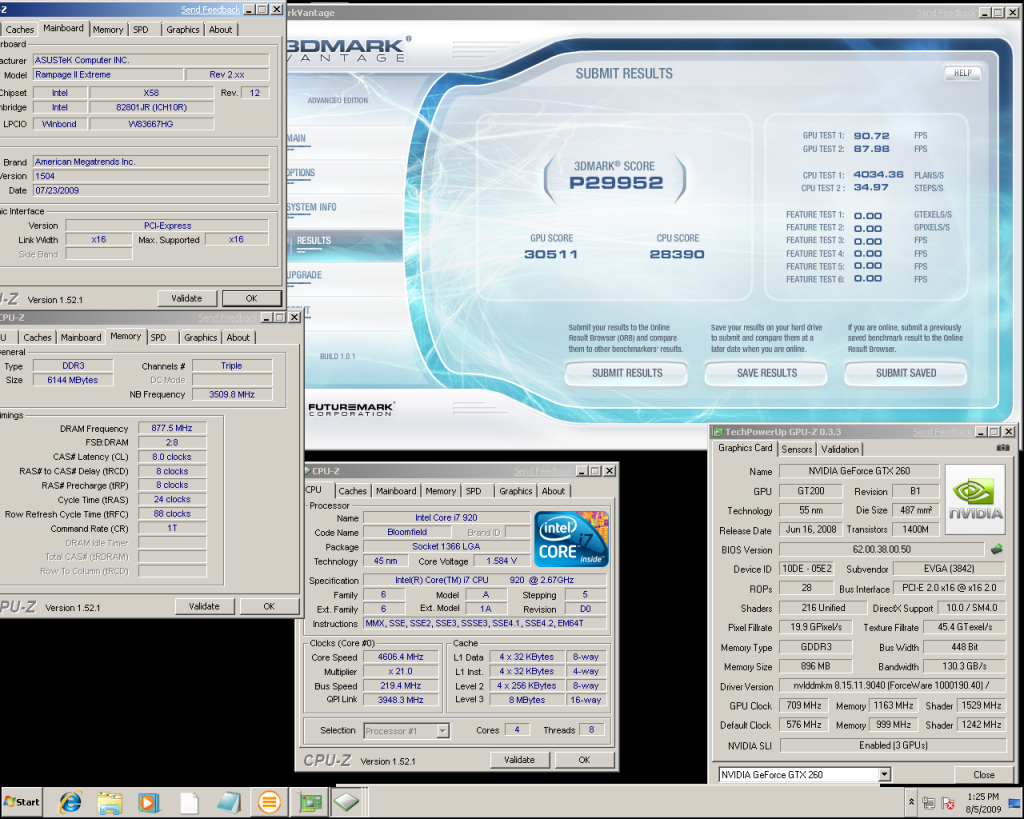Screen dimensions: 1024x819
Task: Click the Intel Core i7 logo in CPU-Z
Action: coord(571,539)
